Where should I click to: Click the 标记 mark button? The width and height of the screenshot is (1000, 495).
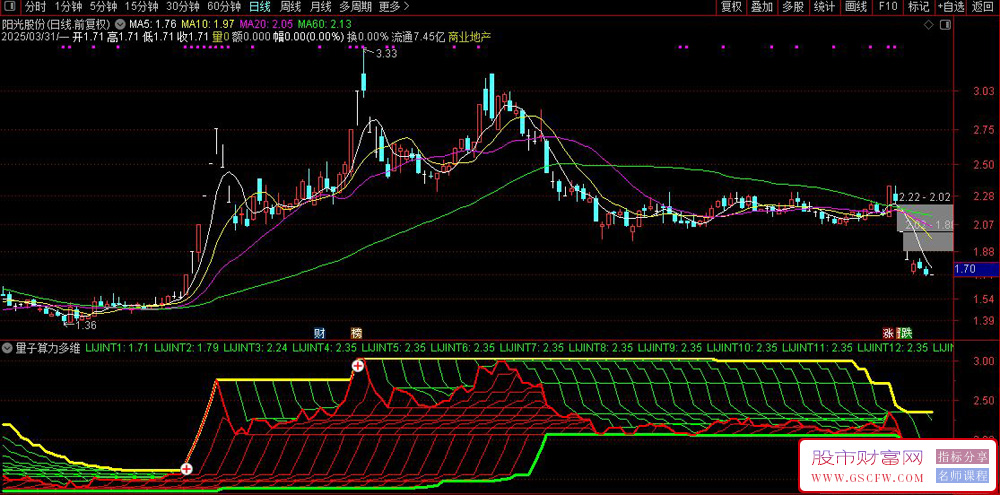[919, 7]
